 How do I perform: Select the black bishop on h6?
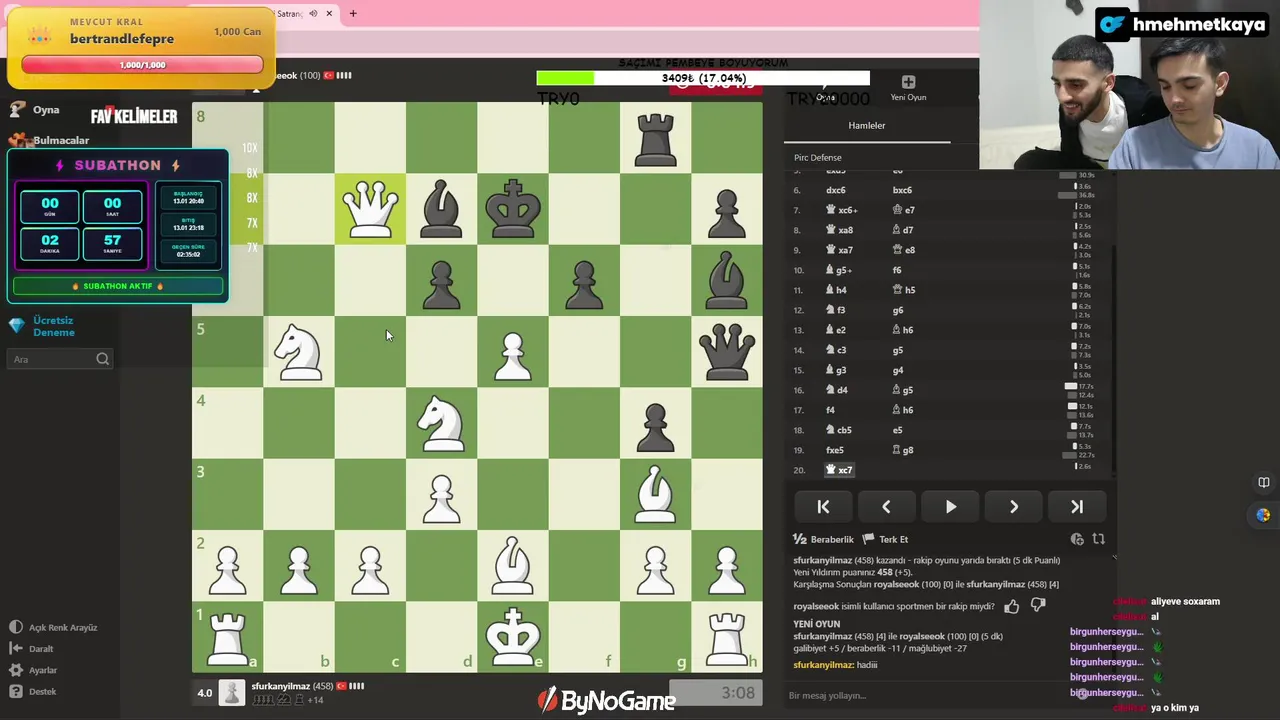pos(727,280)
